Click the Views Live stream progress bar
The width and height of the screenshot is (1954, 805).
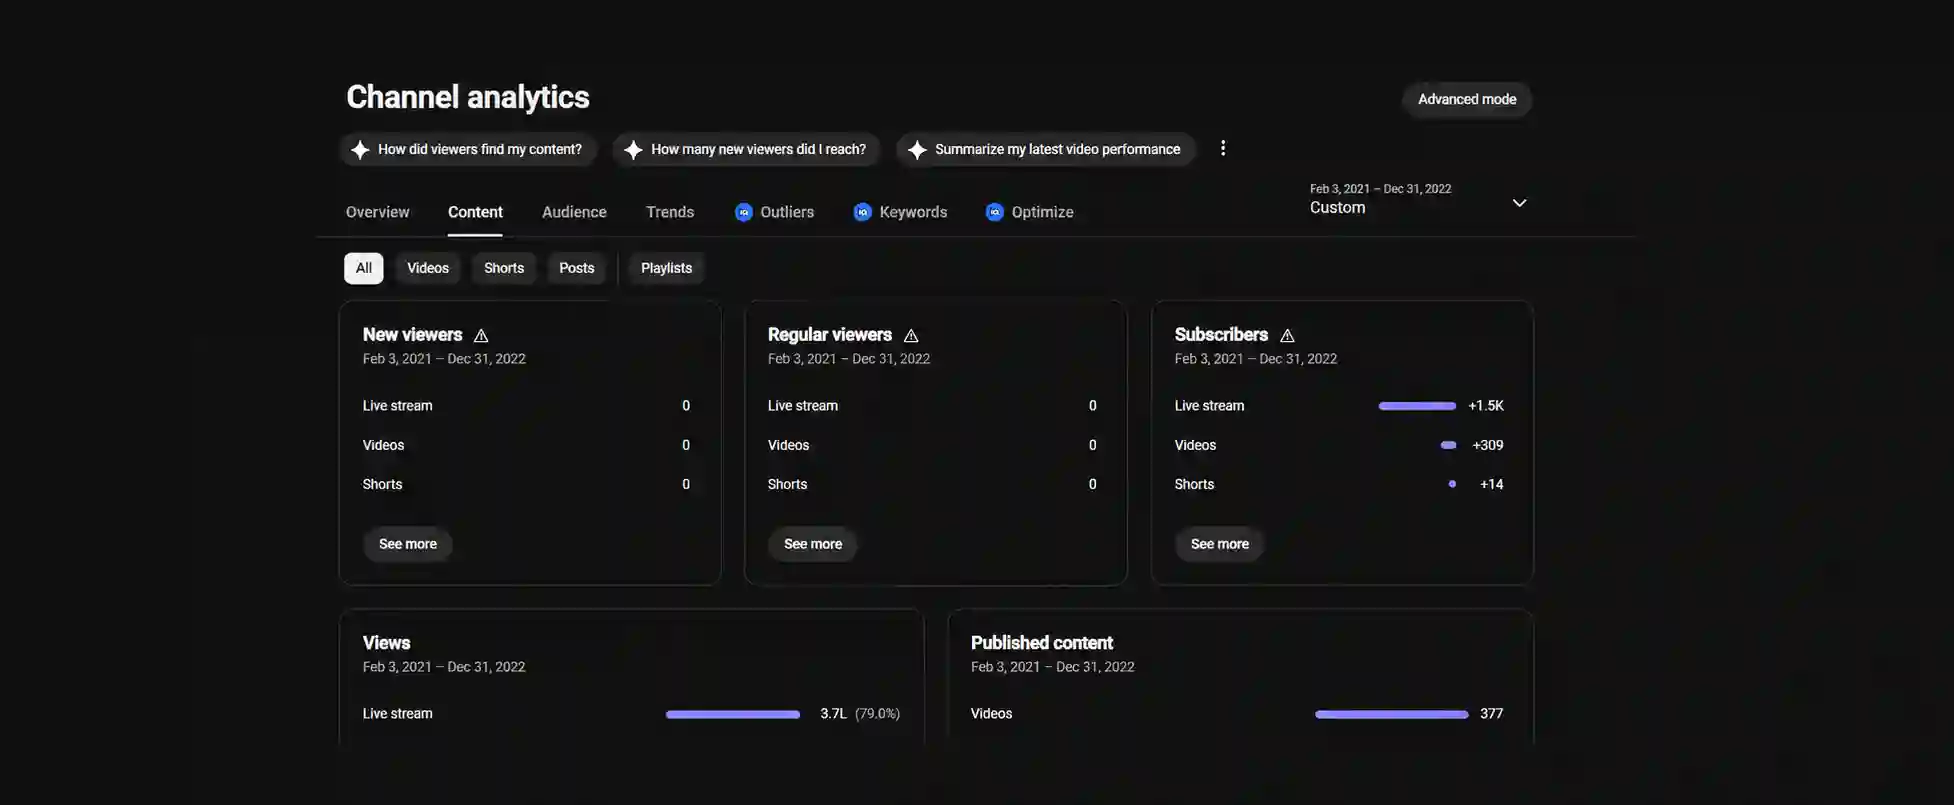(733, 714)
